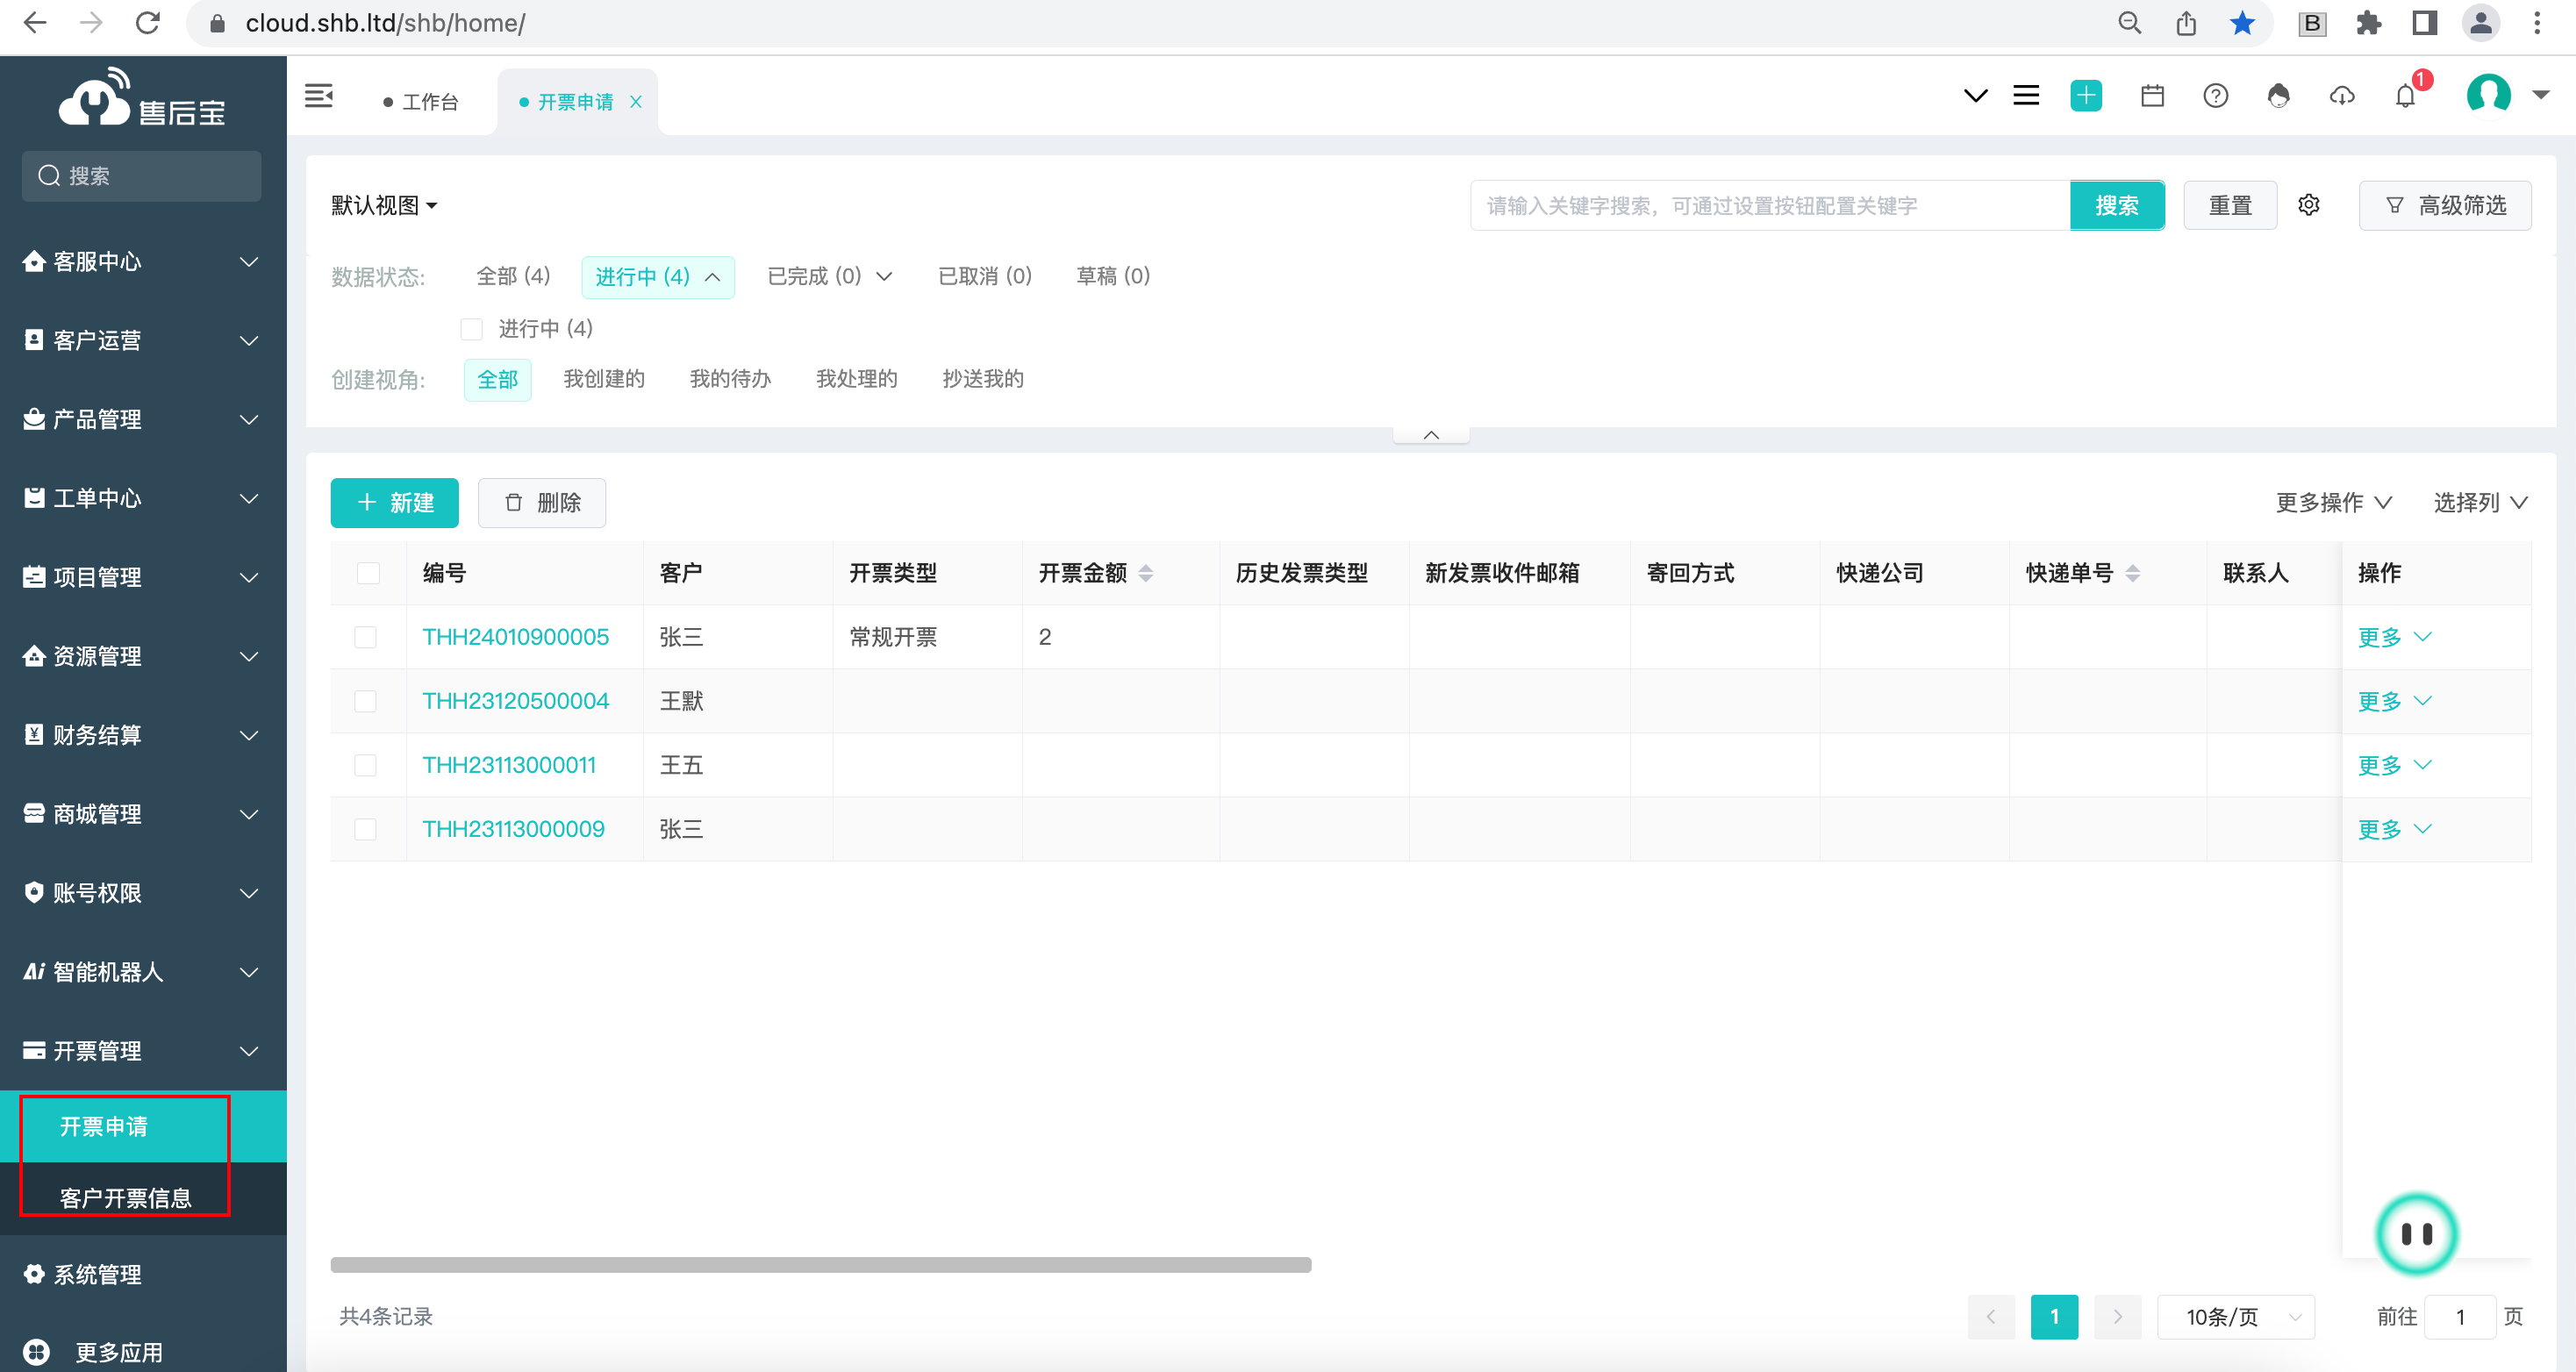Expand 客户运营 sidebar menu
The height and width of the screenshot is (1372, 2576).
(x=141, y=340)
